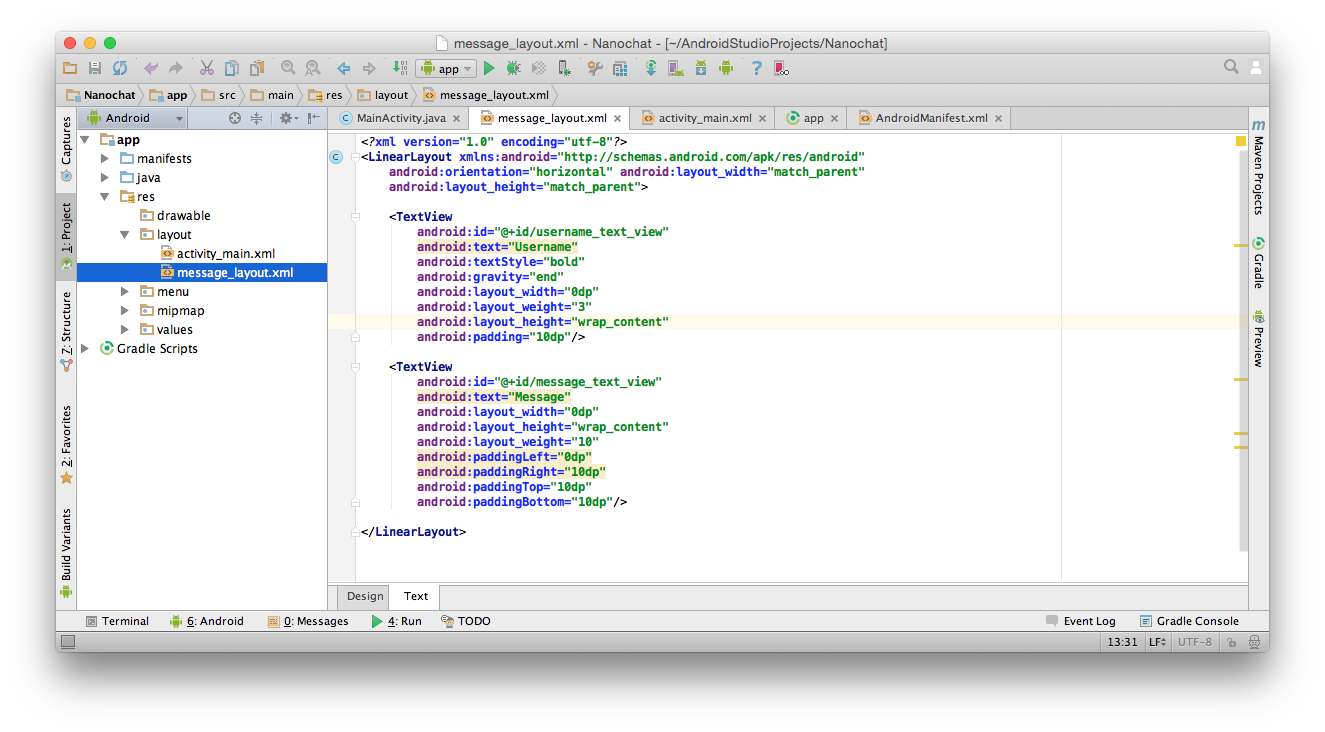Screen dimensions: 1325x732
Task: Click the Make Project icon with green down arrow
Action: pyautogui.click(x=400, y=68)
